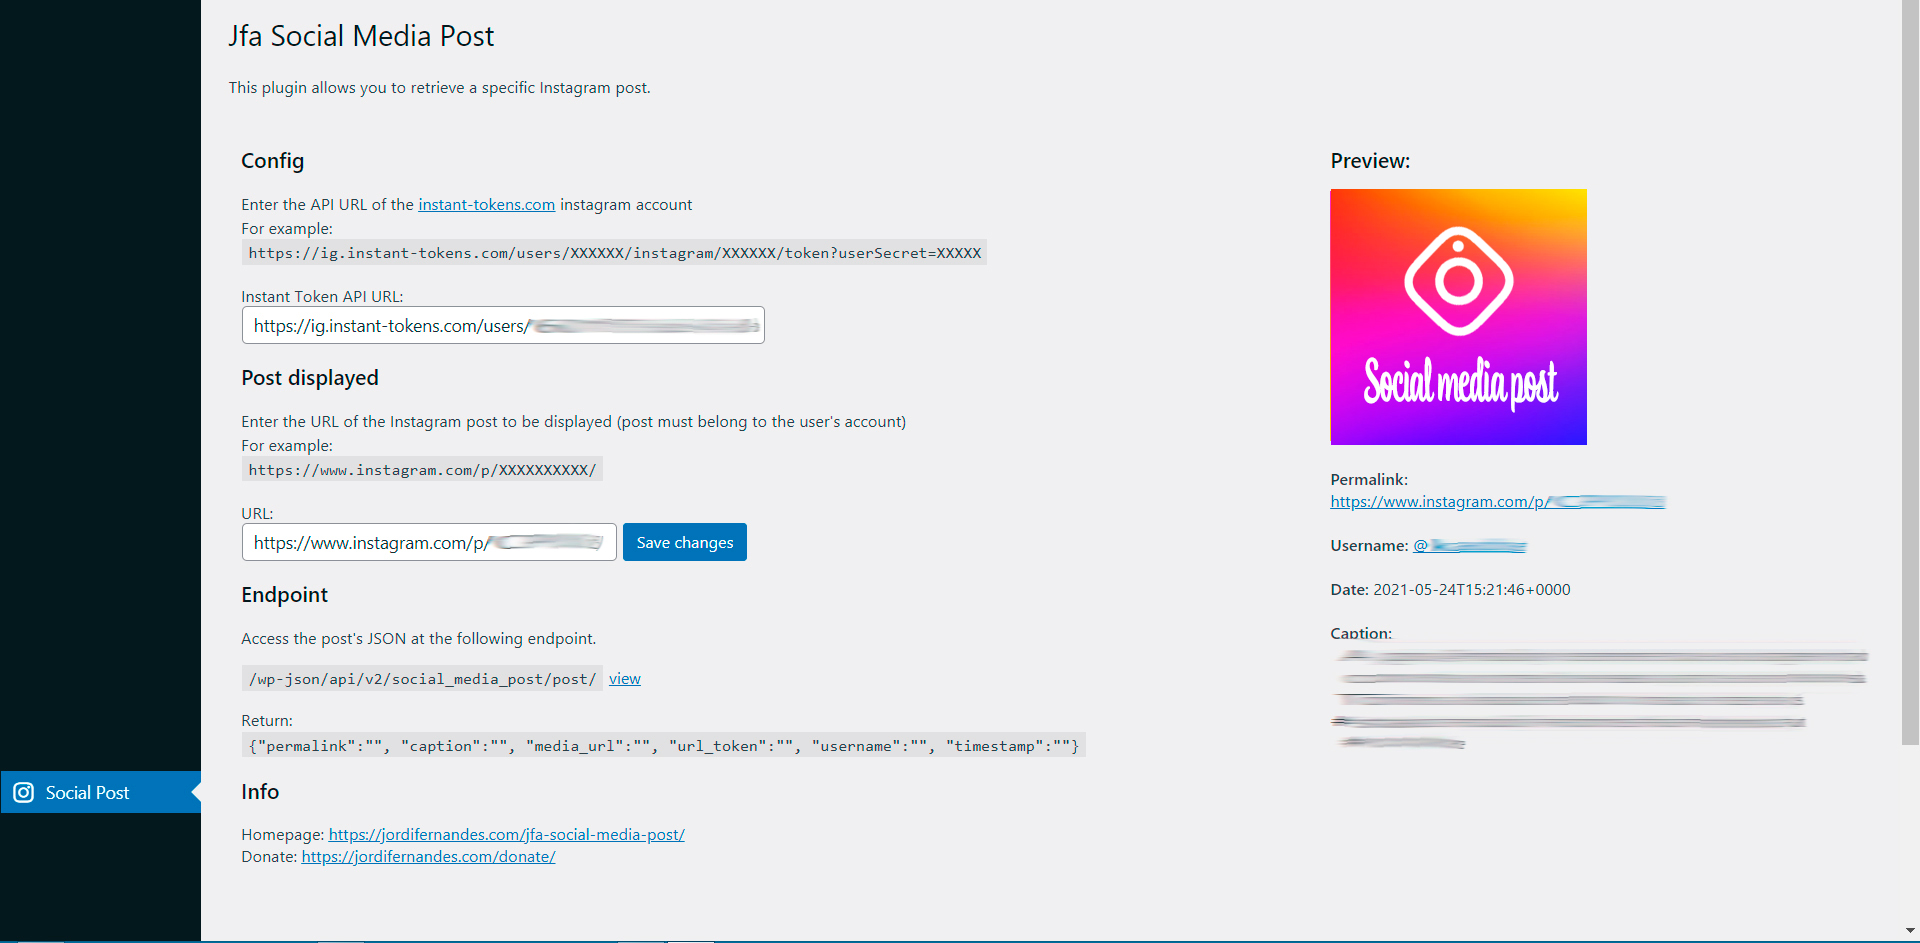Click the date value 2021-05-24T15:21:46+0000
Image resolution: width=1920 pixels, height=943 pixels.
coord(1471,589)
